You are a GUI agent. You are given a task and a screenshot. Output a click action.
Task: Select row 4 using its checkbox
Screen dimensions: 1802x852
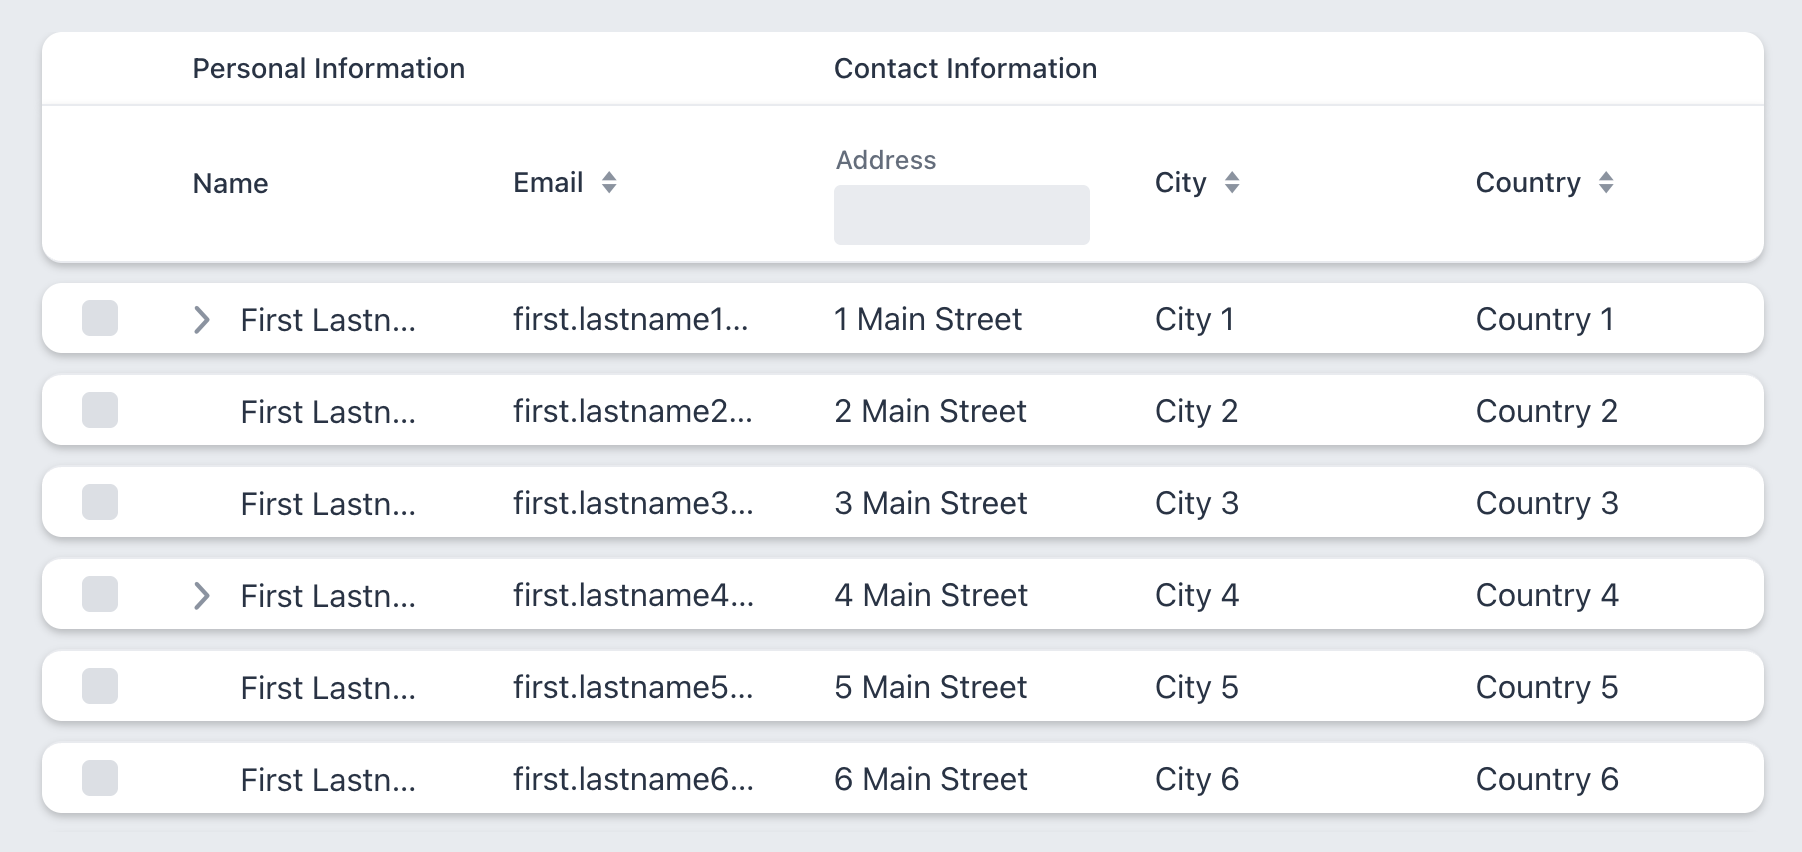tap(100, 595)
